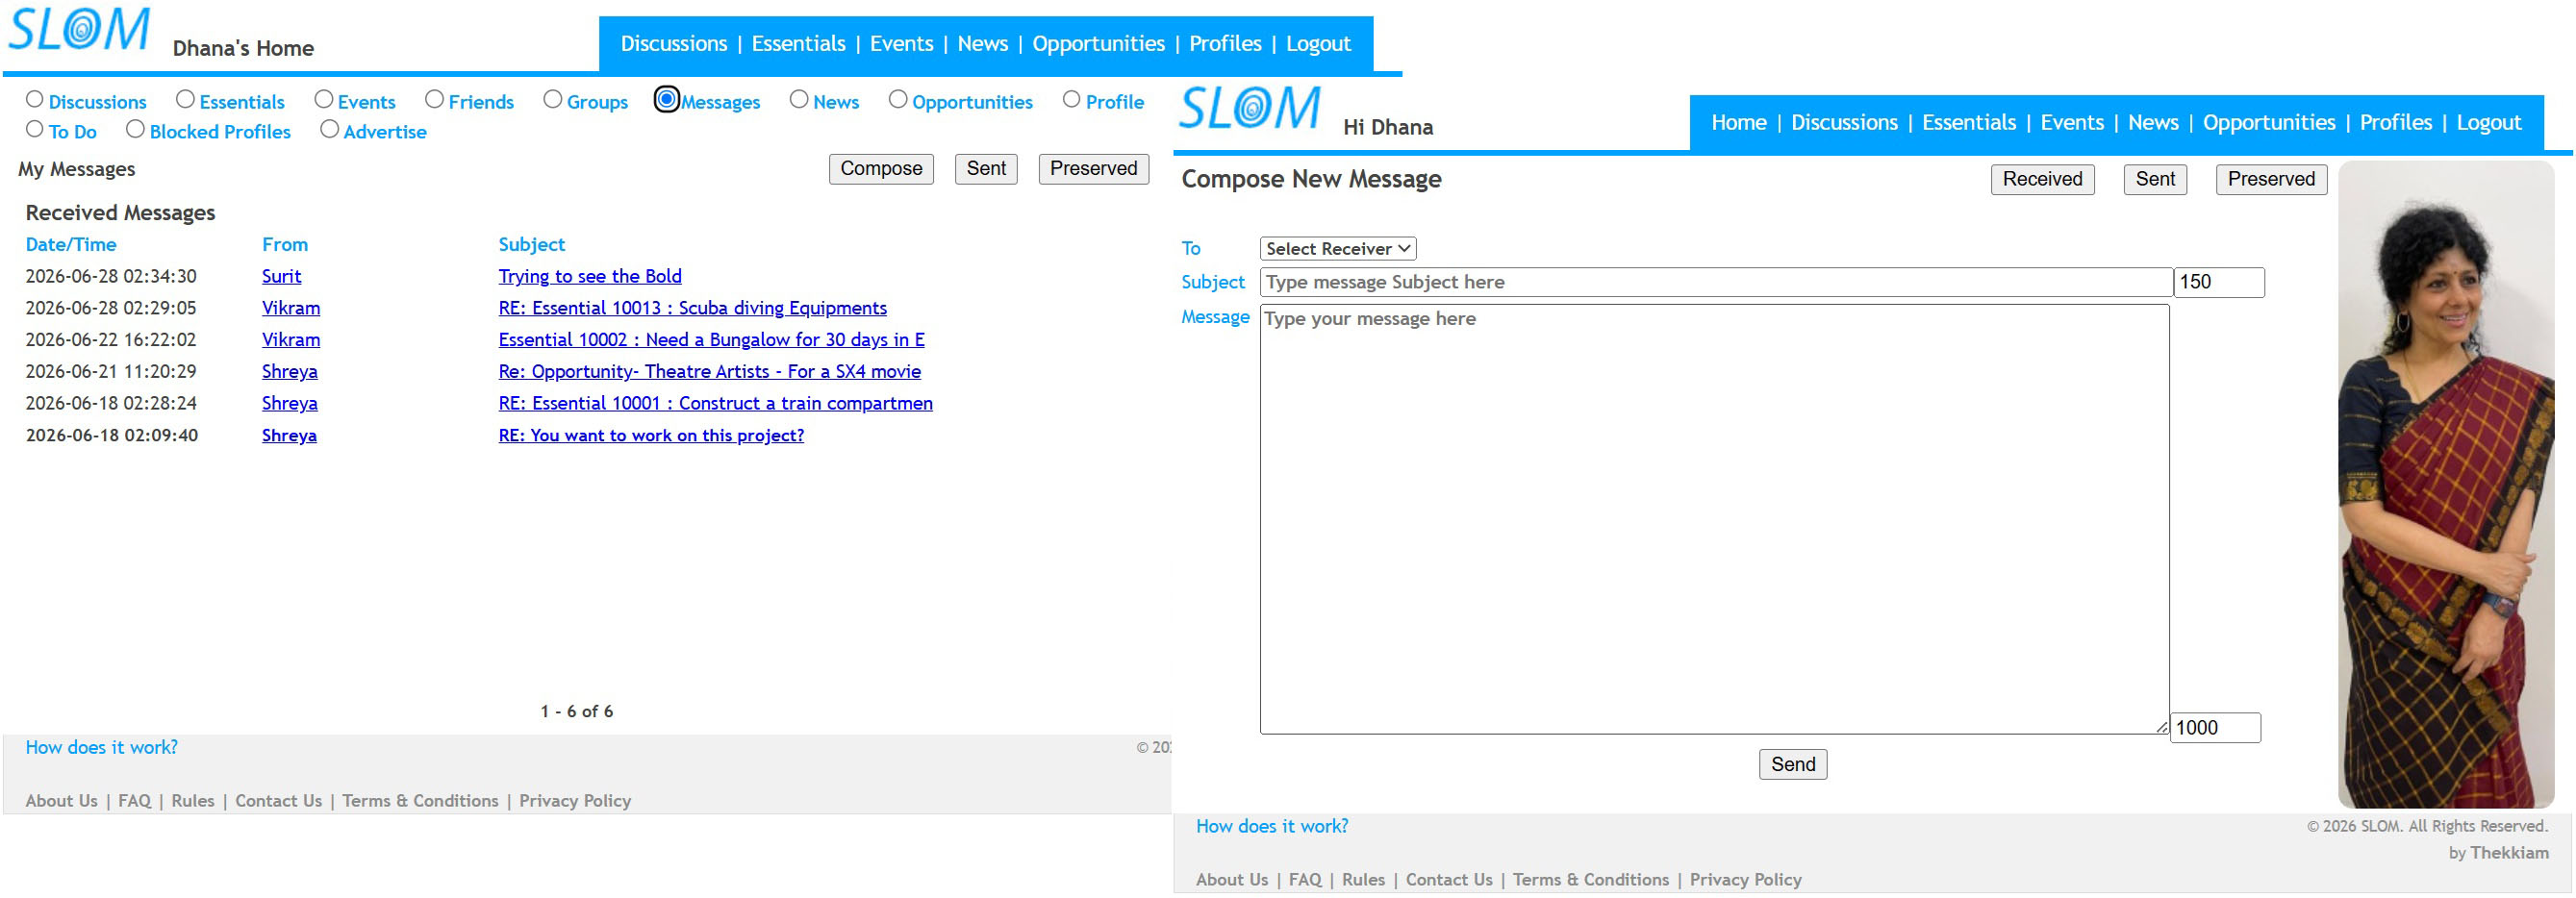Click Sent button on Compose New Message page
The width and height of the screenshot is (2576, 898).
2155,180
